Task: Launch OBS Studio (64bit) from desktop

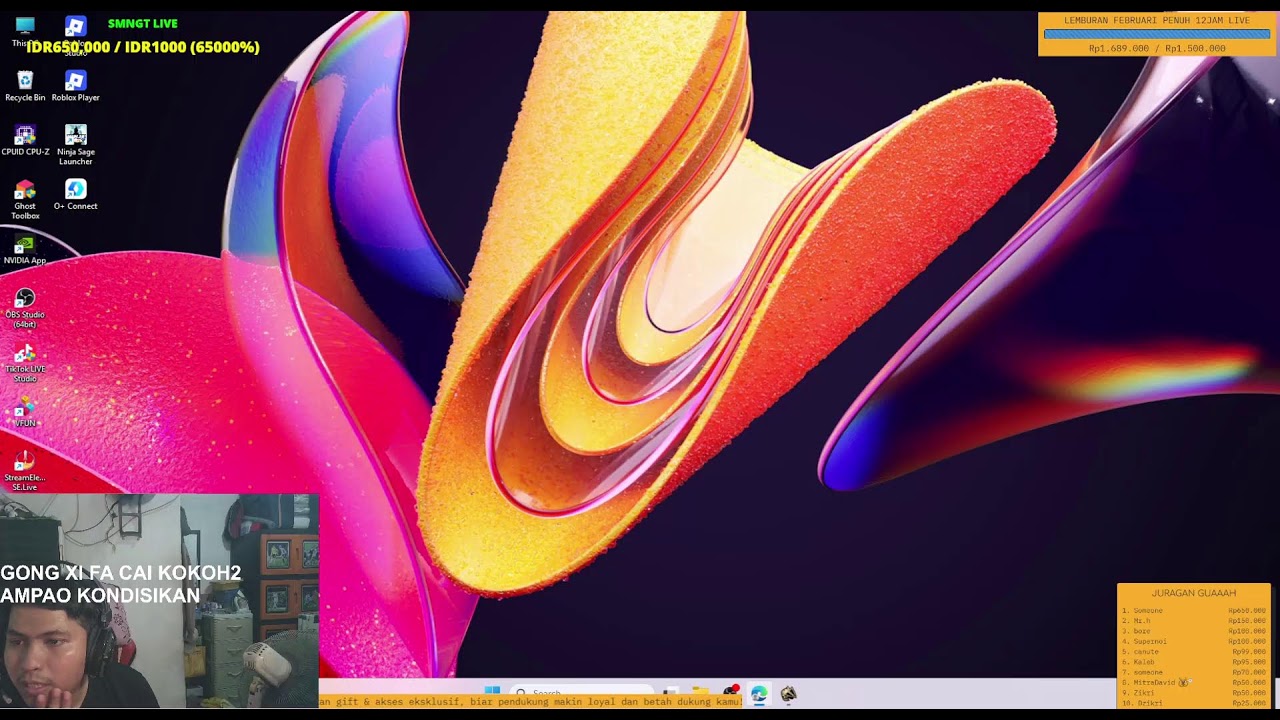Action: pyautogui.click(x=25, y=308)
